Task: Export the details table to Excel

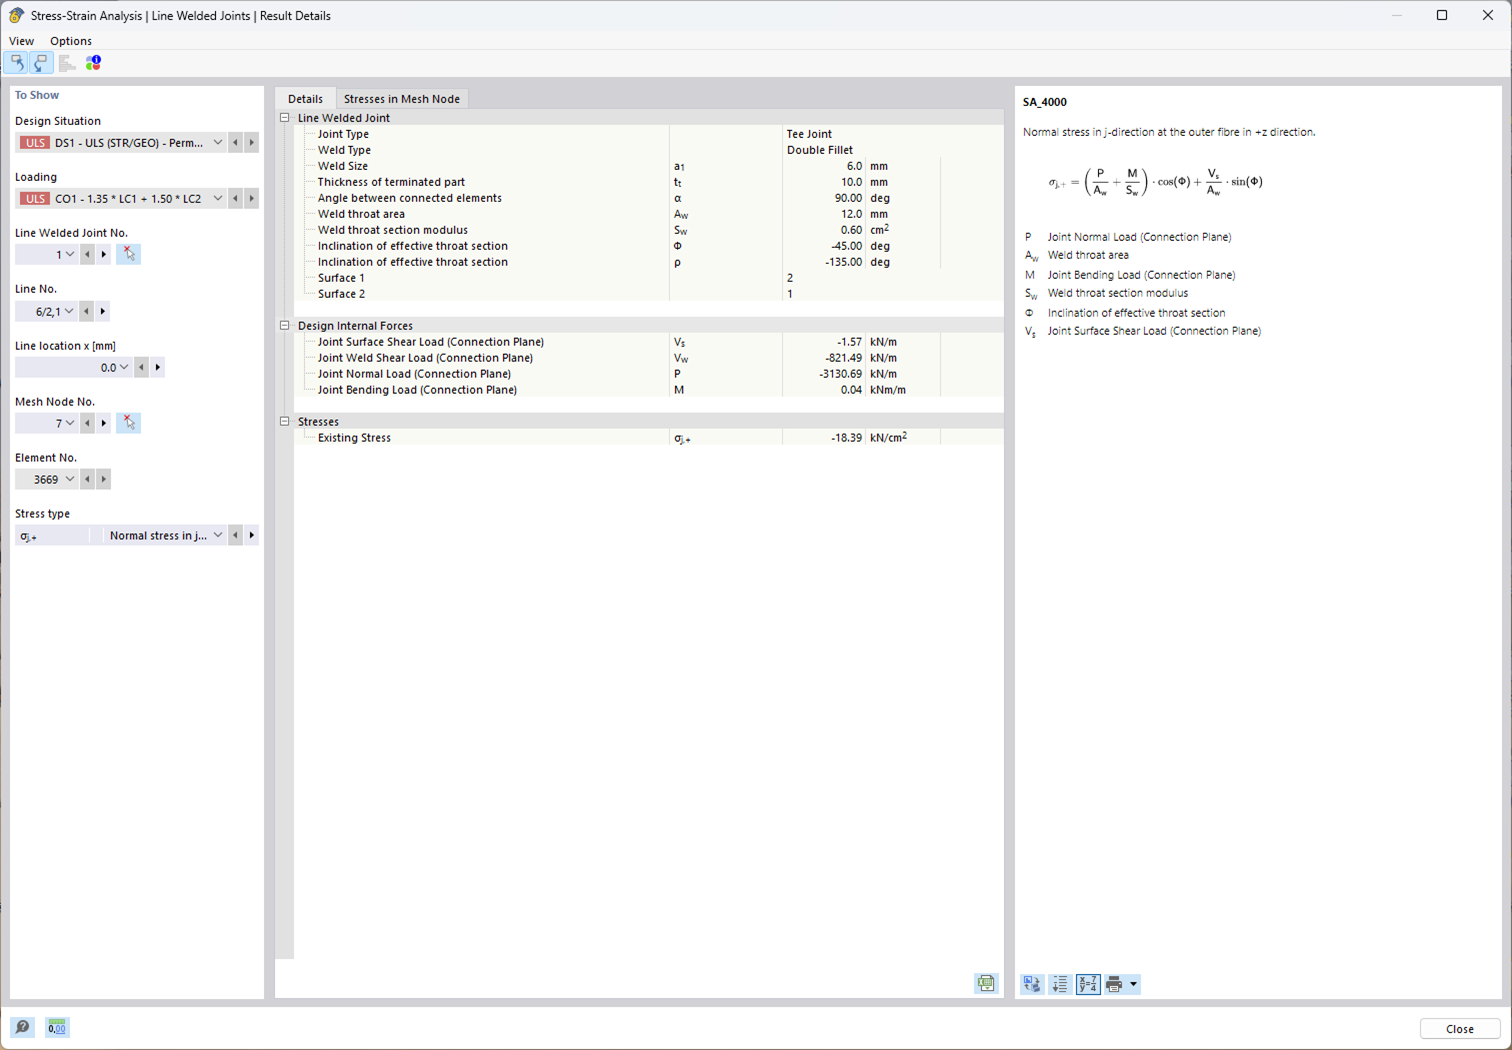Action: pyautogui.click(x=986, y=984)
